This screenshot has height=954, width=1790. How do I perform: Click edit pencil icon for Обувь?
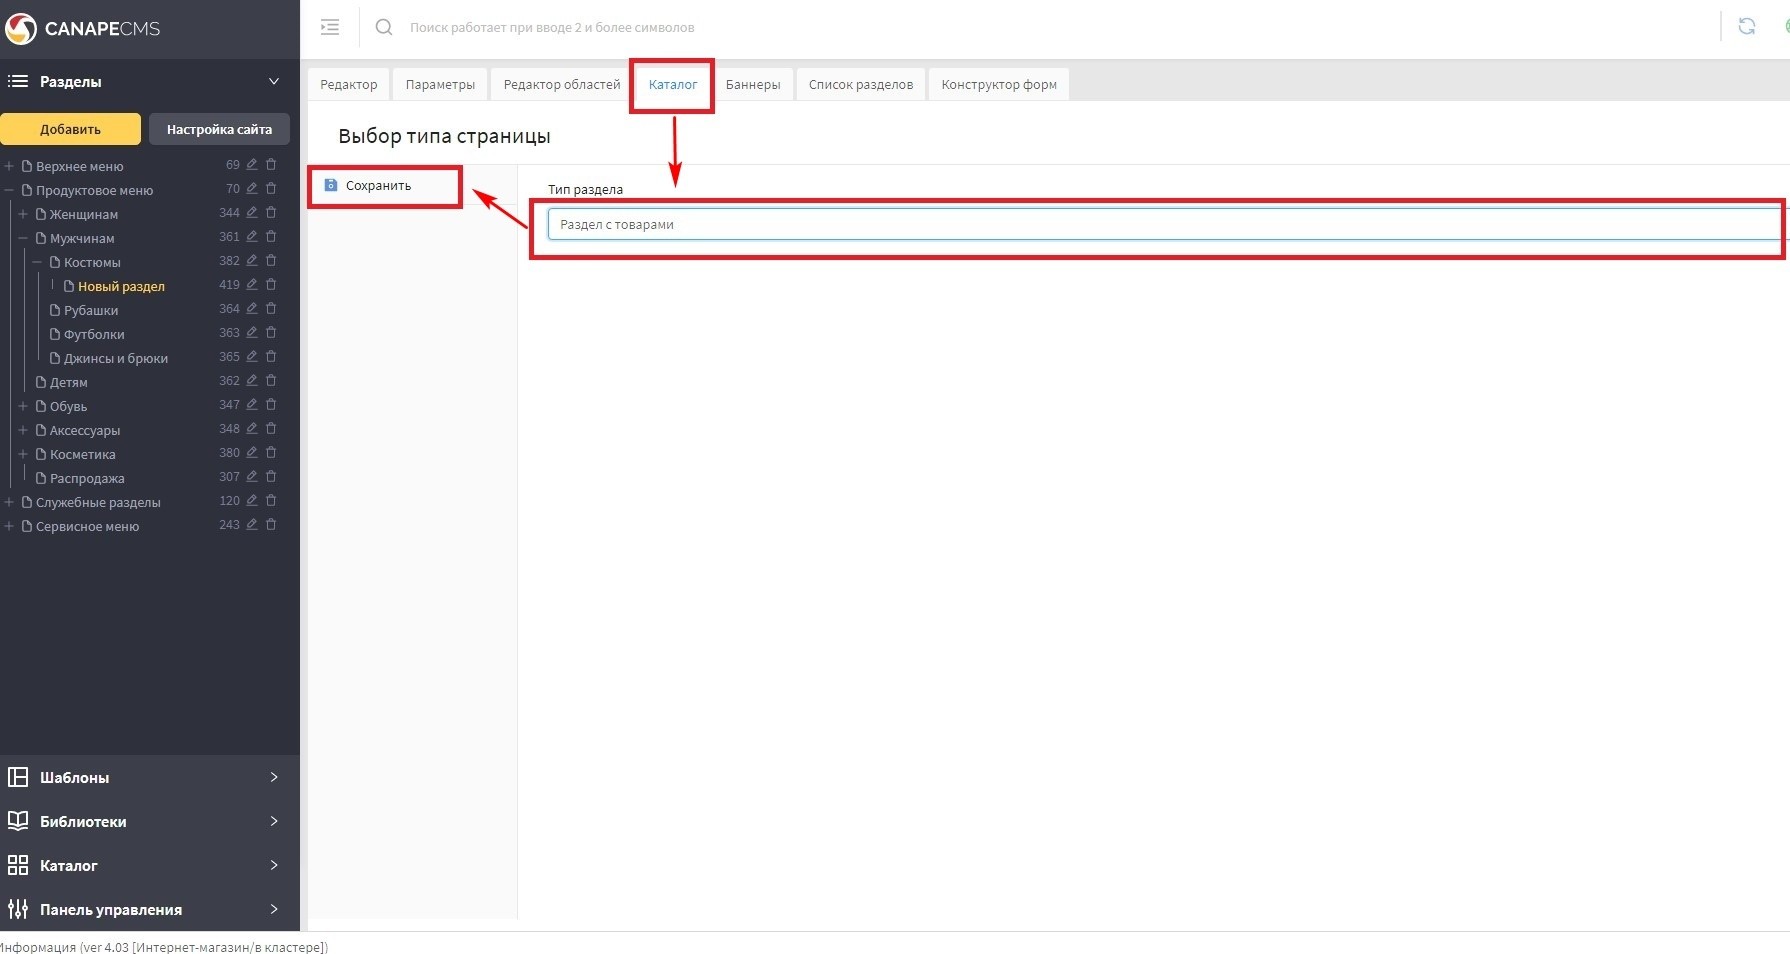(x=252, y=405)
